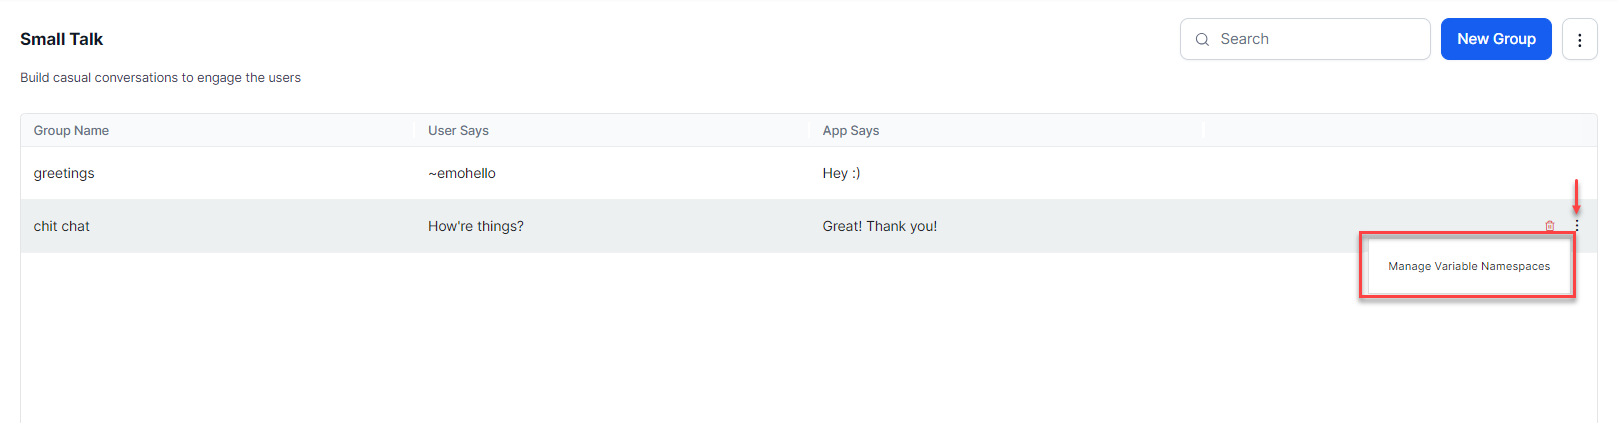This screenshot has width=1617, height=423.
Task: Click the chit chat row's three-dot icon
Action: (x=1577, y=227)
